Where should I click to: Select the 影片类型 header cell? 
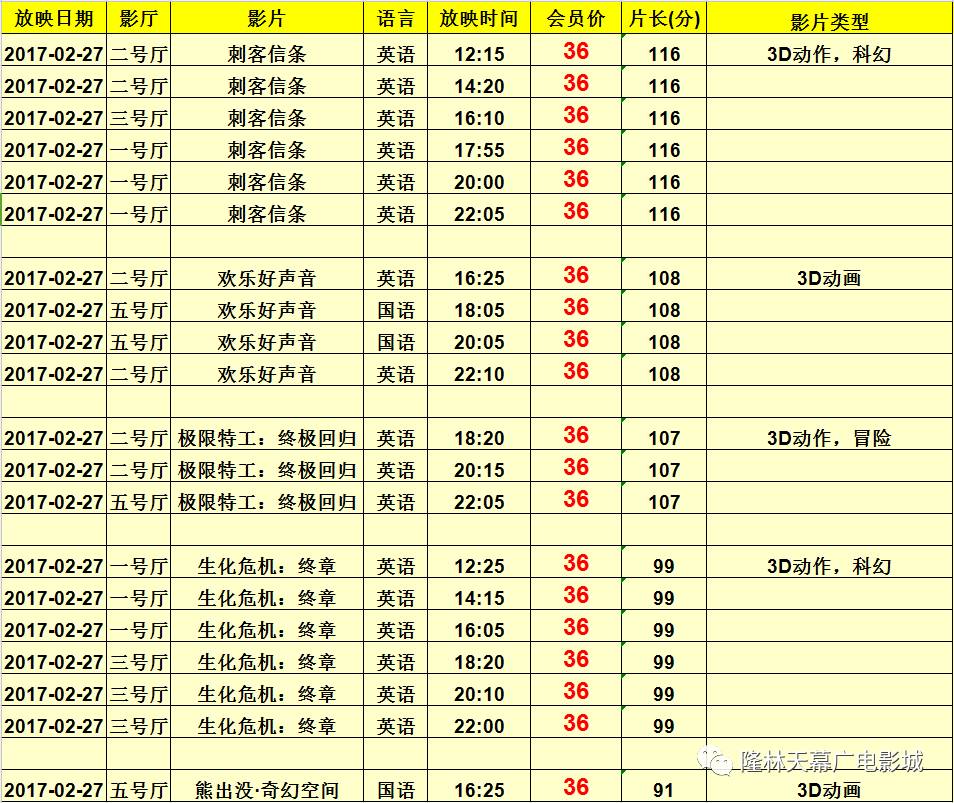[x=829, y=18]
